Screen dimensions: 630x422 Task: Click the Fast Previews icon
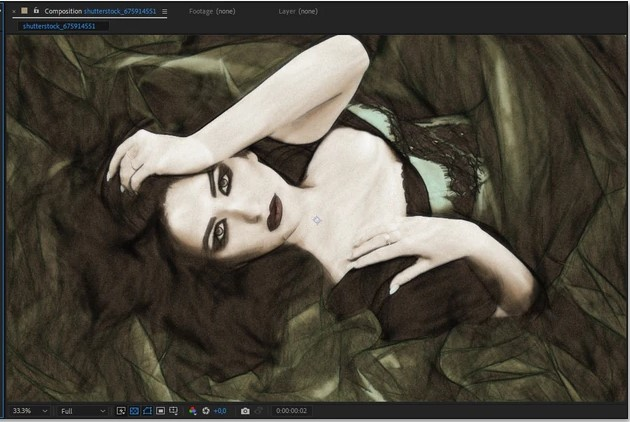click(x=121, y=411)
